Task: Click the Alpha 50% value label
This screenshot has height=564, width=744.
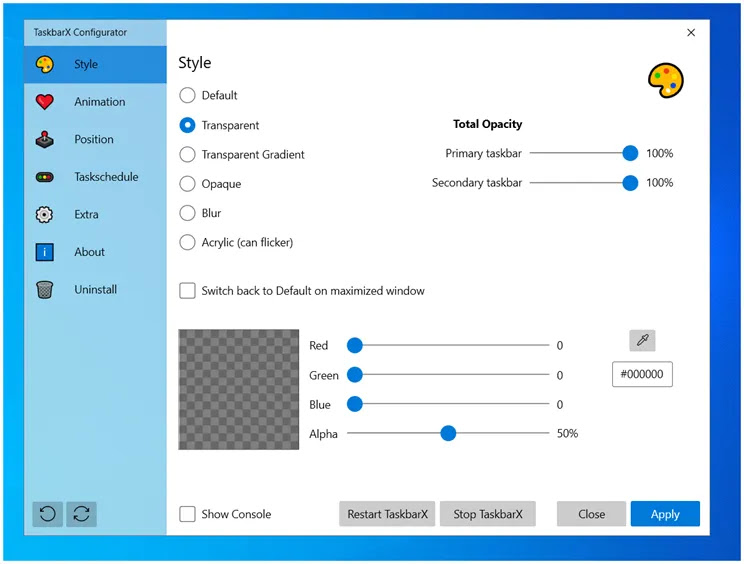Action: coord(567,434)
